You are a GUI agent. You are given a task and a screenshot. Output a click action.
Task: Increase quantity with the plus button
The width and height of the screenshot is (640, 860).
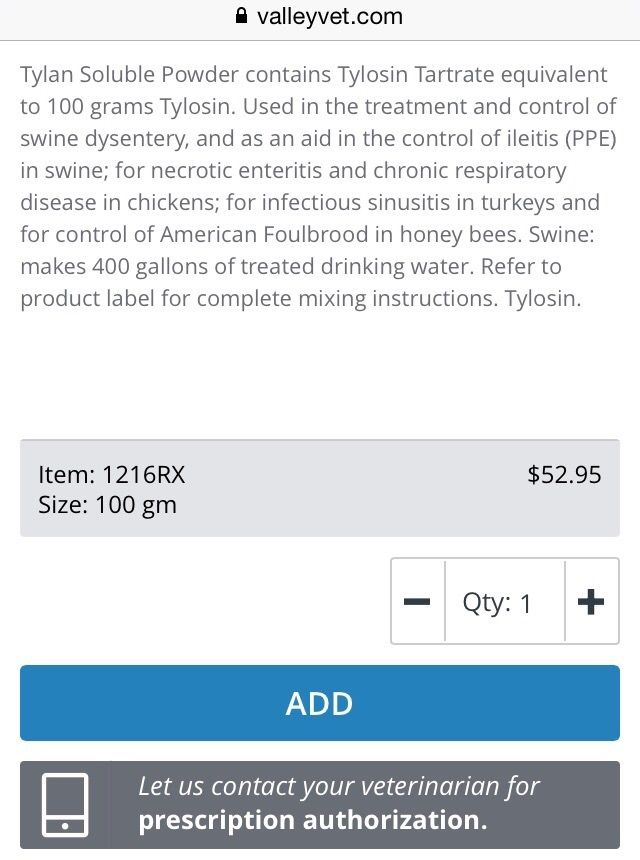click(x=591, y=601)
